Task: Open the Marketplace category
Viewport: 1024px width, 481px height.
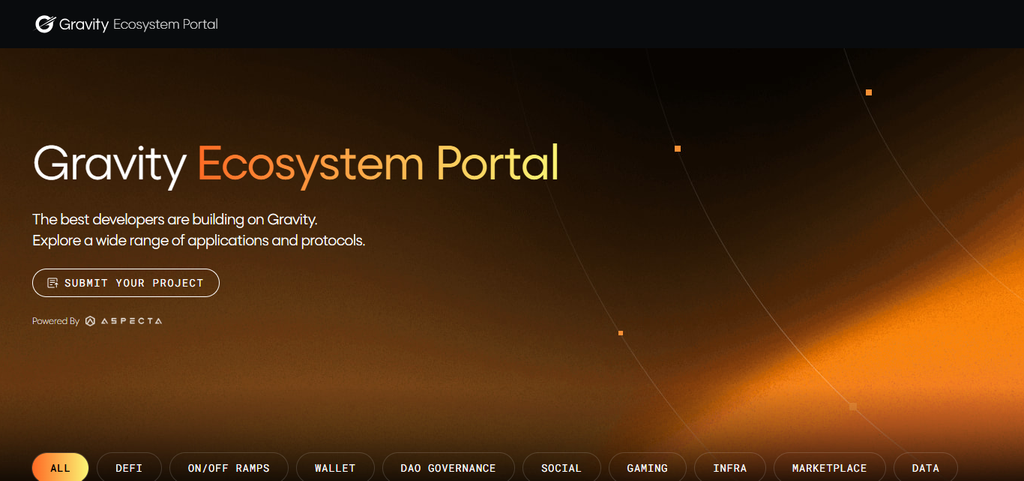Action: coord(829,468)
